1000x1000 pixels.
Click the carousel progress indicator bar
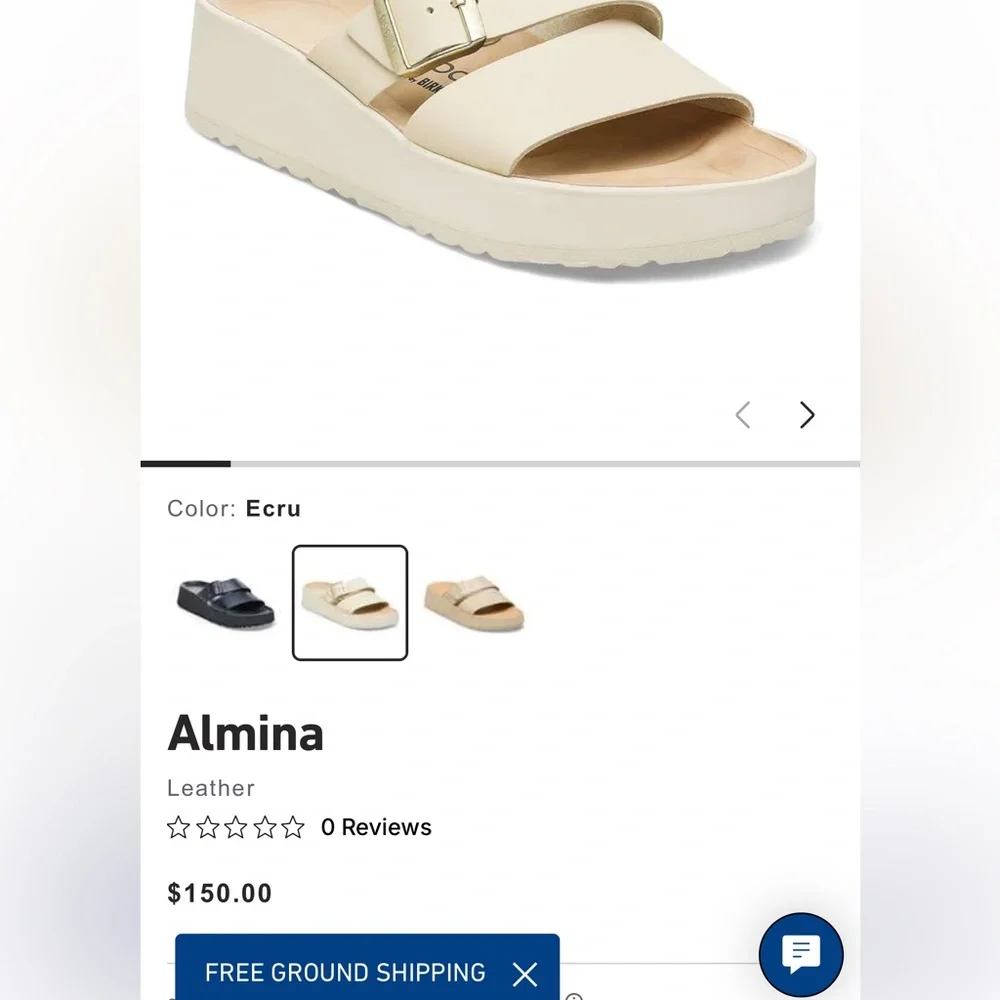(186, 463)
